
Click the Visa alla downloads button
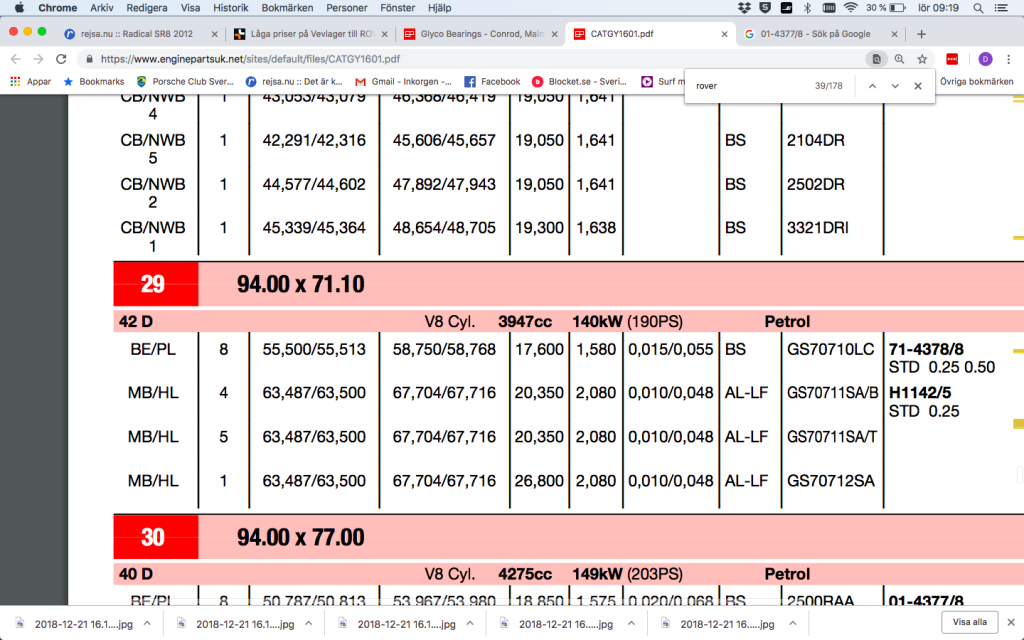click(969, 622)
